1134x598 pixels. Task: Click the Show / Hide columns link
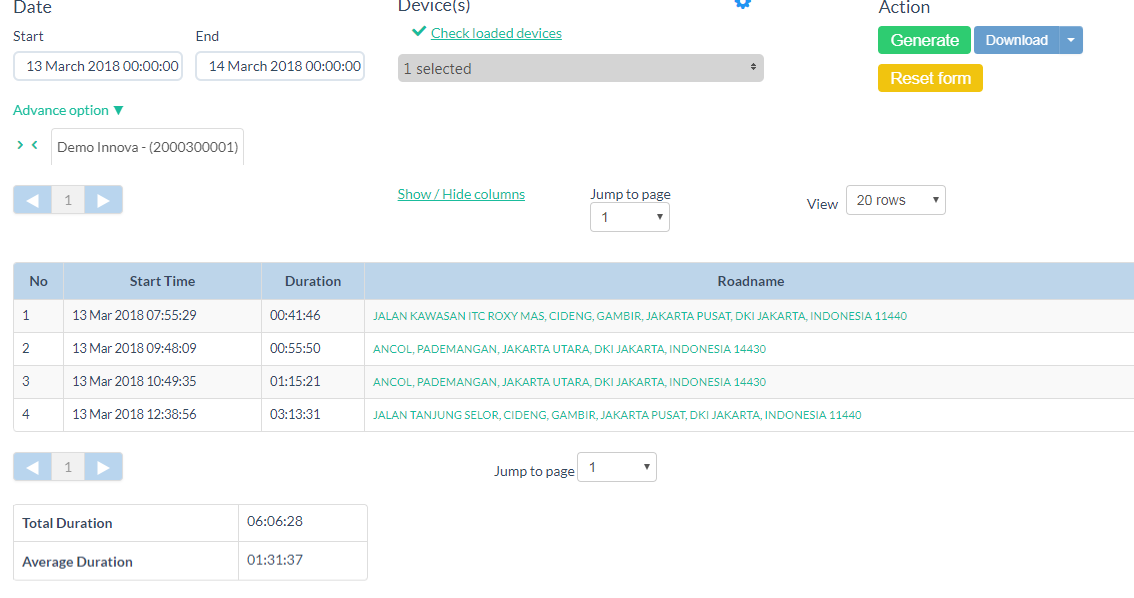pos(461,194)
